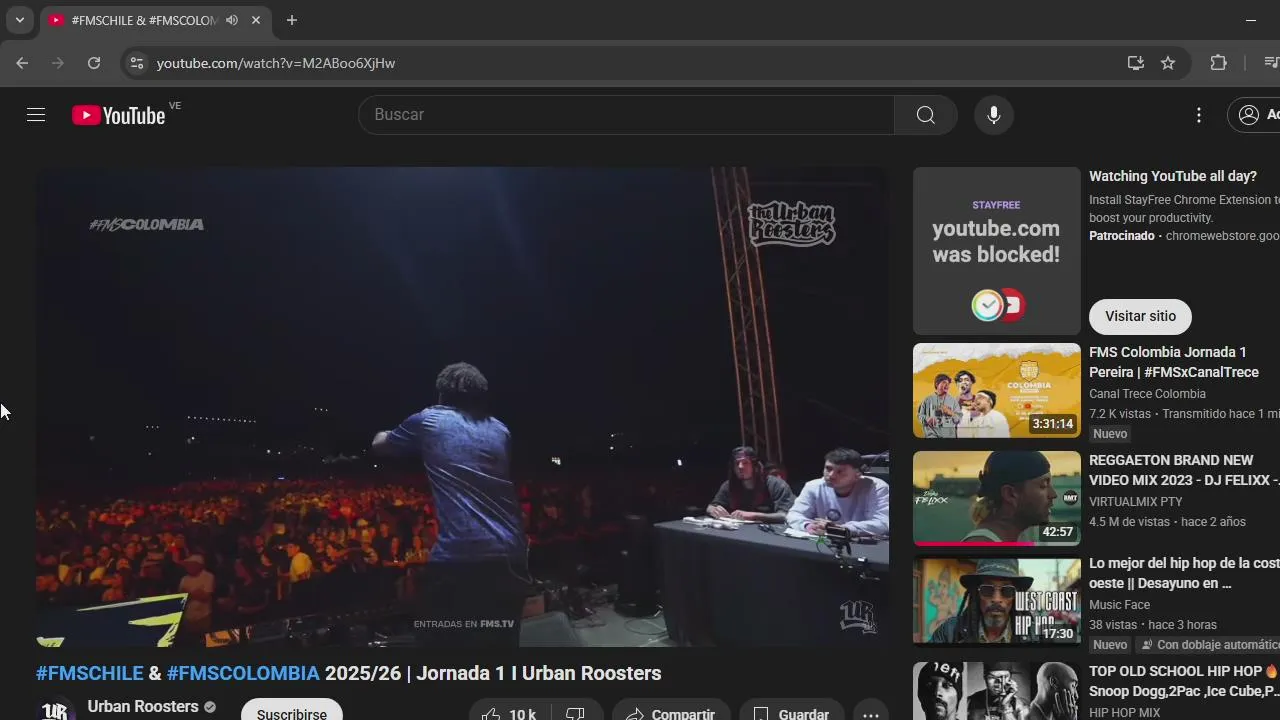
Task: View site information icon in address bar
Action: [137, 63]
